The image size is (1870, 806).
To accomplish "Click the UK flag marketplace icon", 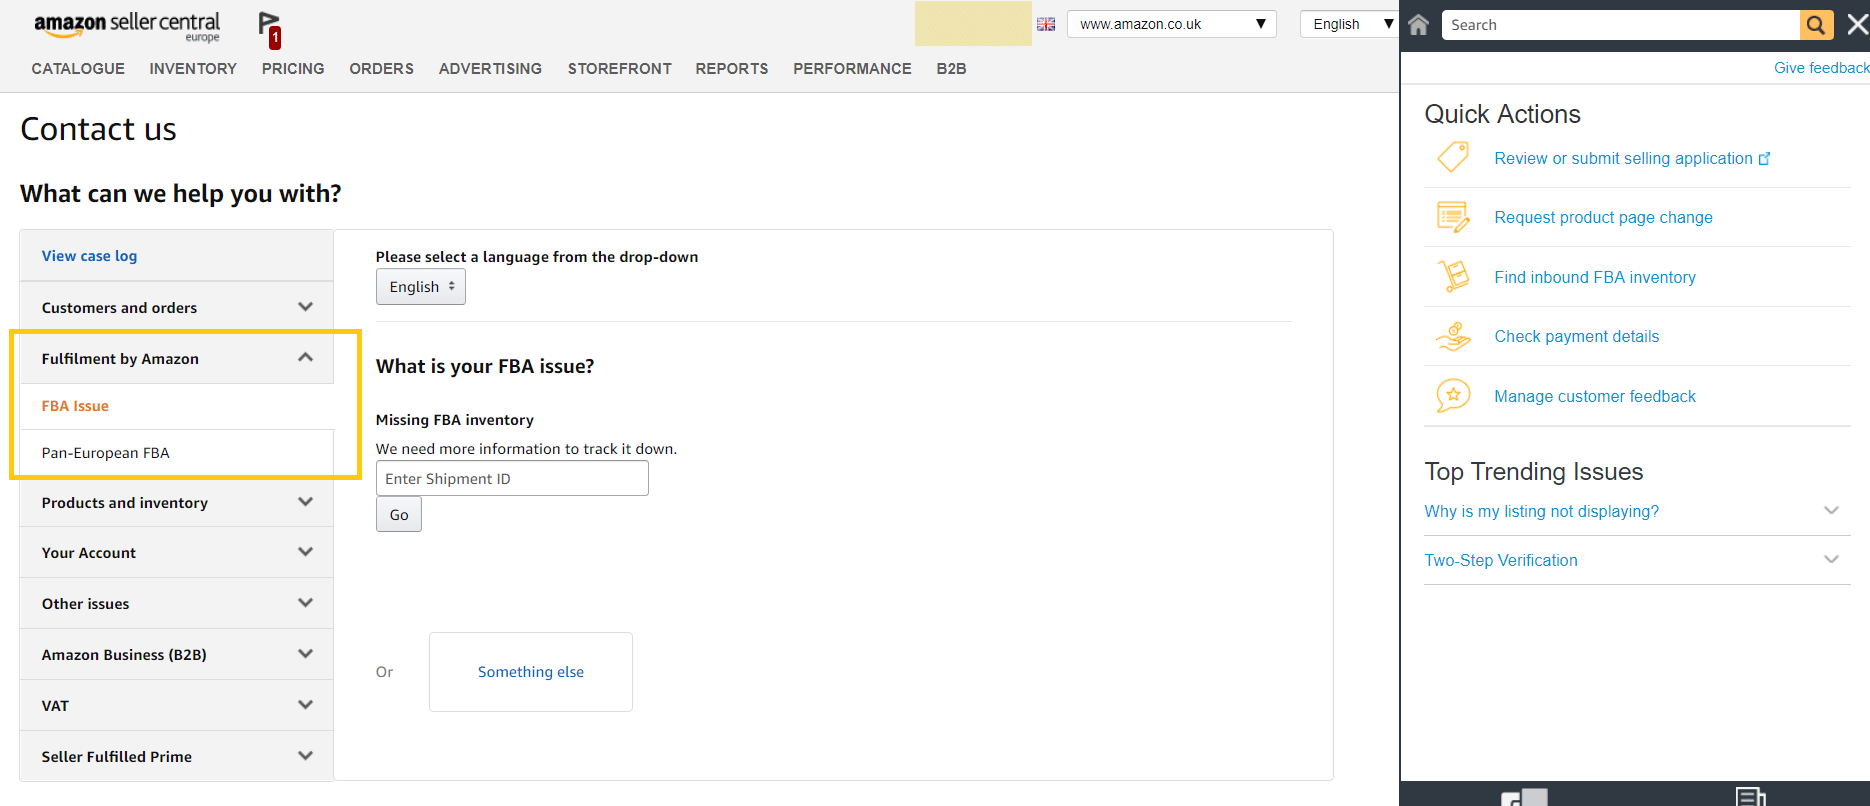I will (x=1046, y=24).
